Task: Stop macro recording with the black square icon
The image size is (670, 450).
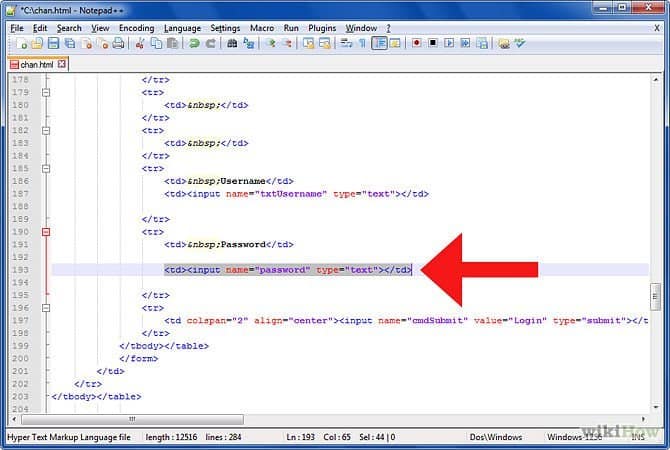Action: 433,43
